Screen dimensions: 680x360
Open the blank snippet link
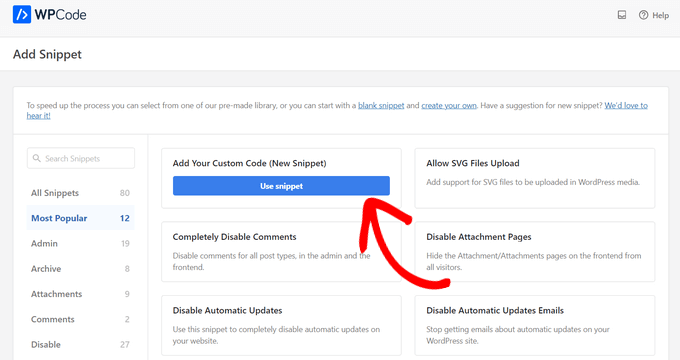pyautogui.click(x=381, y=105)
